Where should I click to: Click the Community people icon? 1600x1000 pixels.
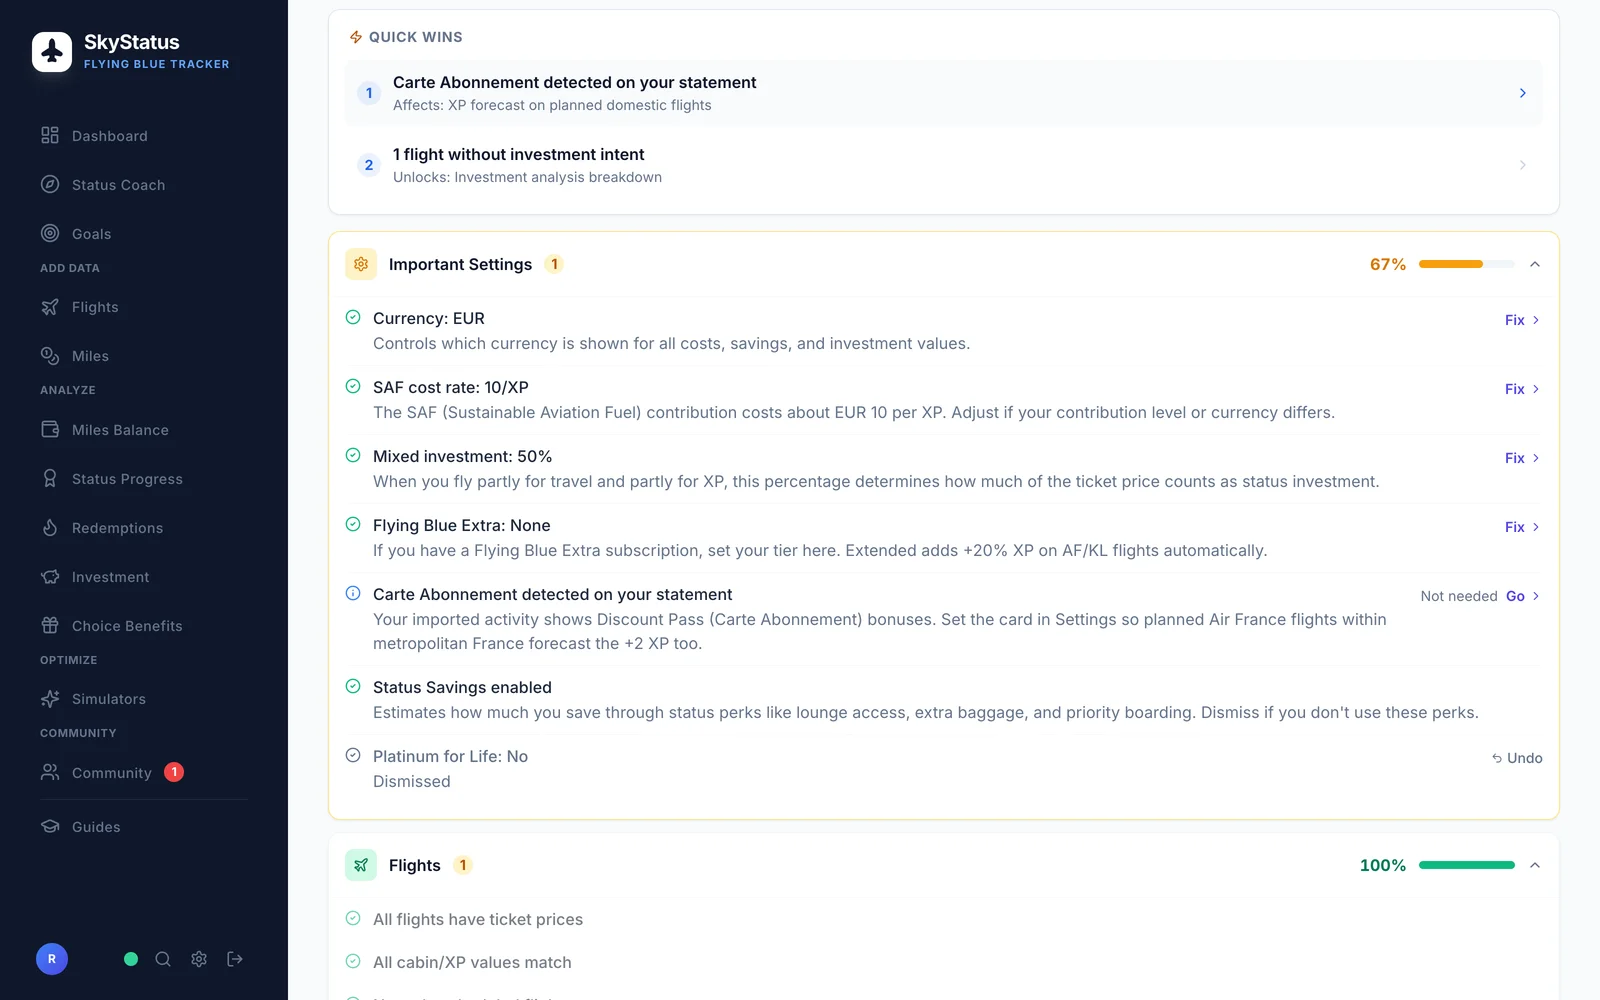[50, 772]
